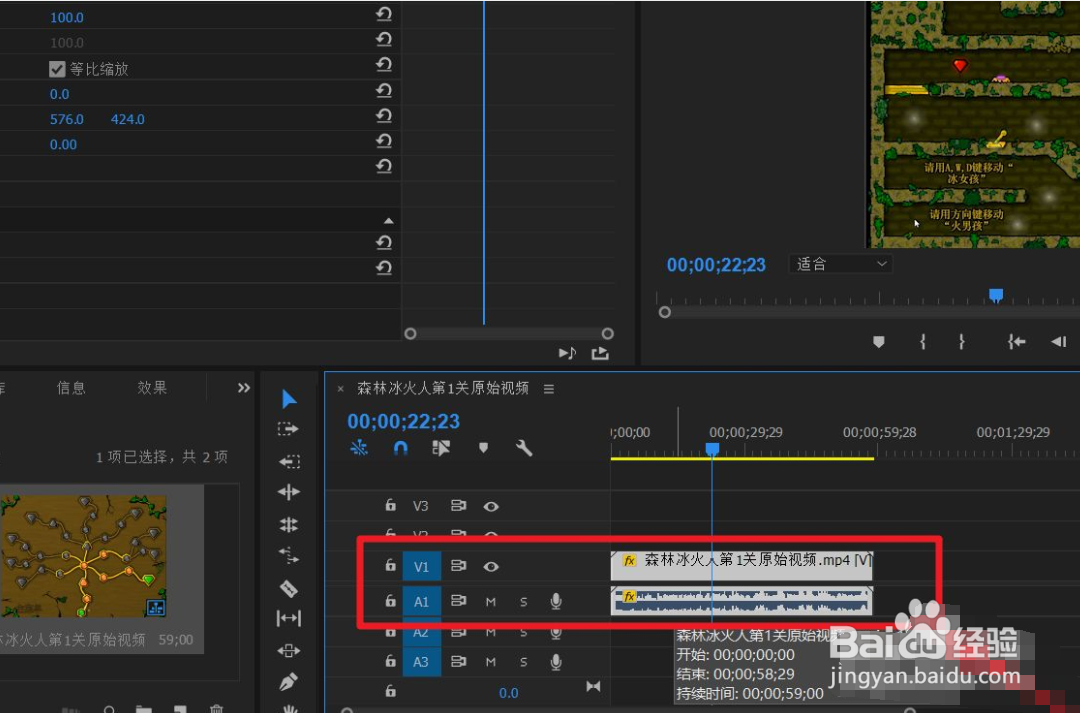Switch to the 信息 tab
Viewport: 1080px width, 713px height.
tap(71, 388)
